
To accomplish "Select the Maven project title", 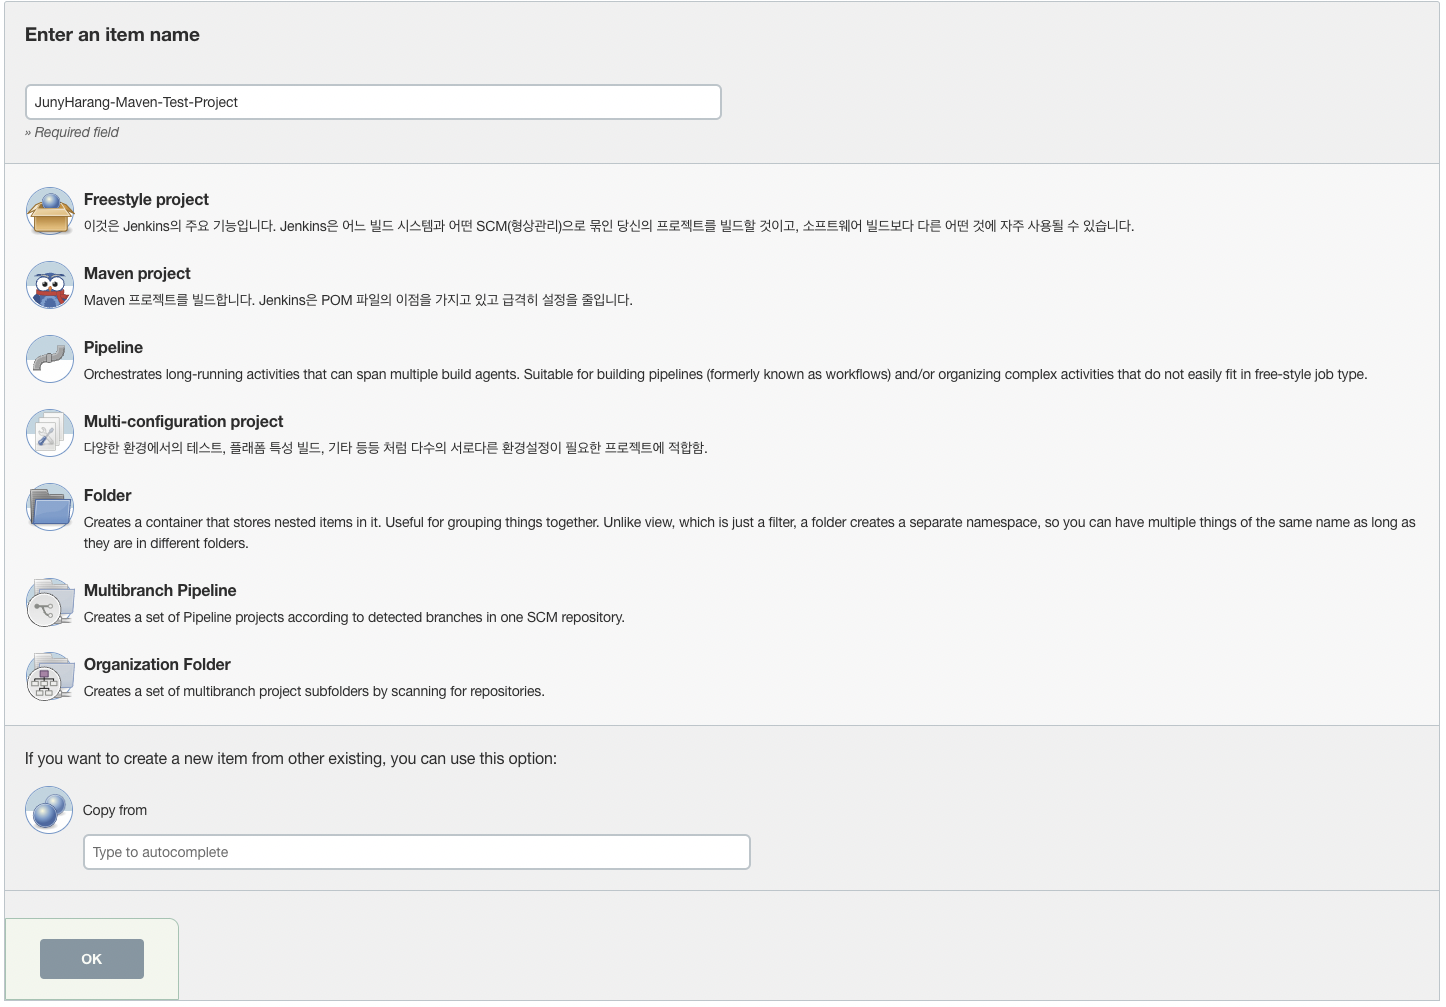I will coord(137,273).
